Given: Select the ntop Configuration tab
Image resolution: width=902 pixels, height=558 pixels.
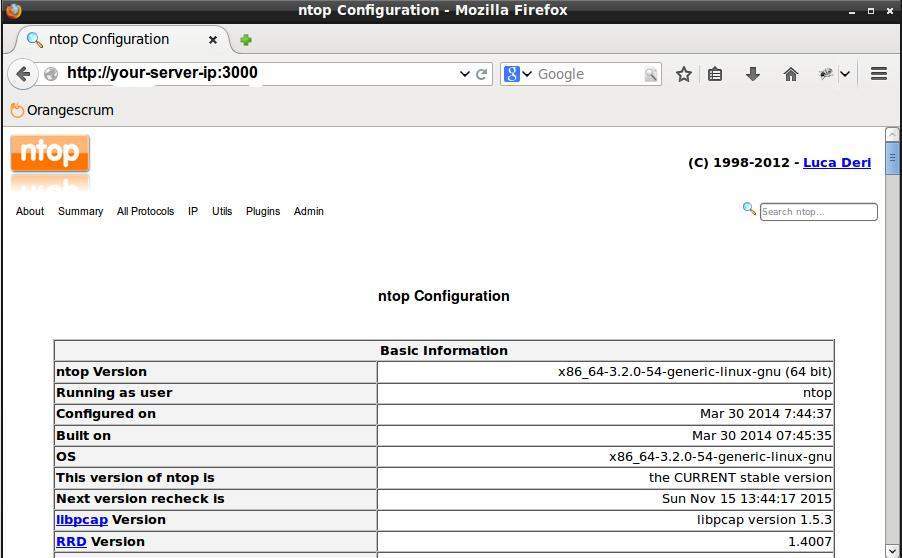Looking at the screenshot, I should [118, 40].
